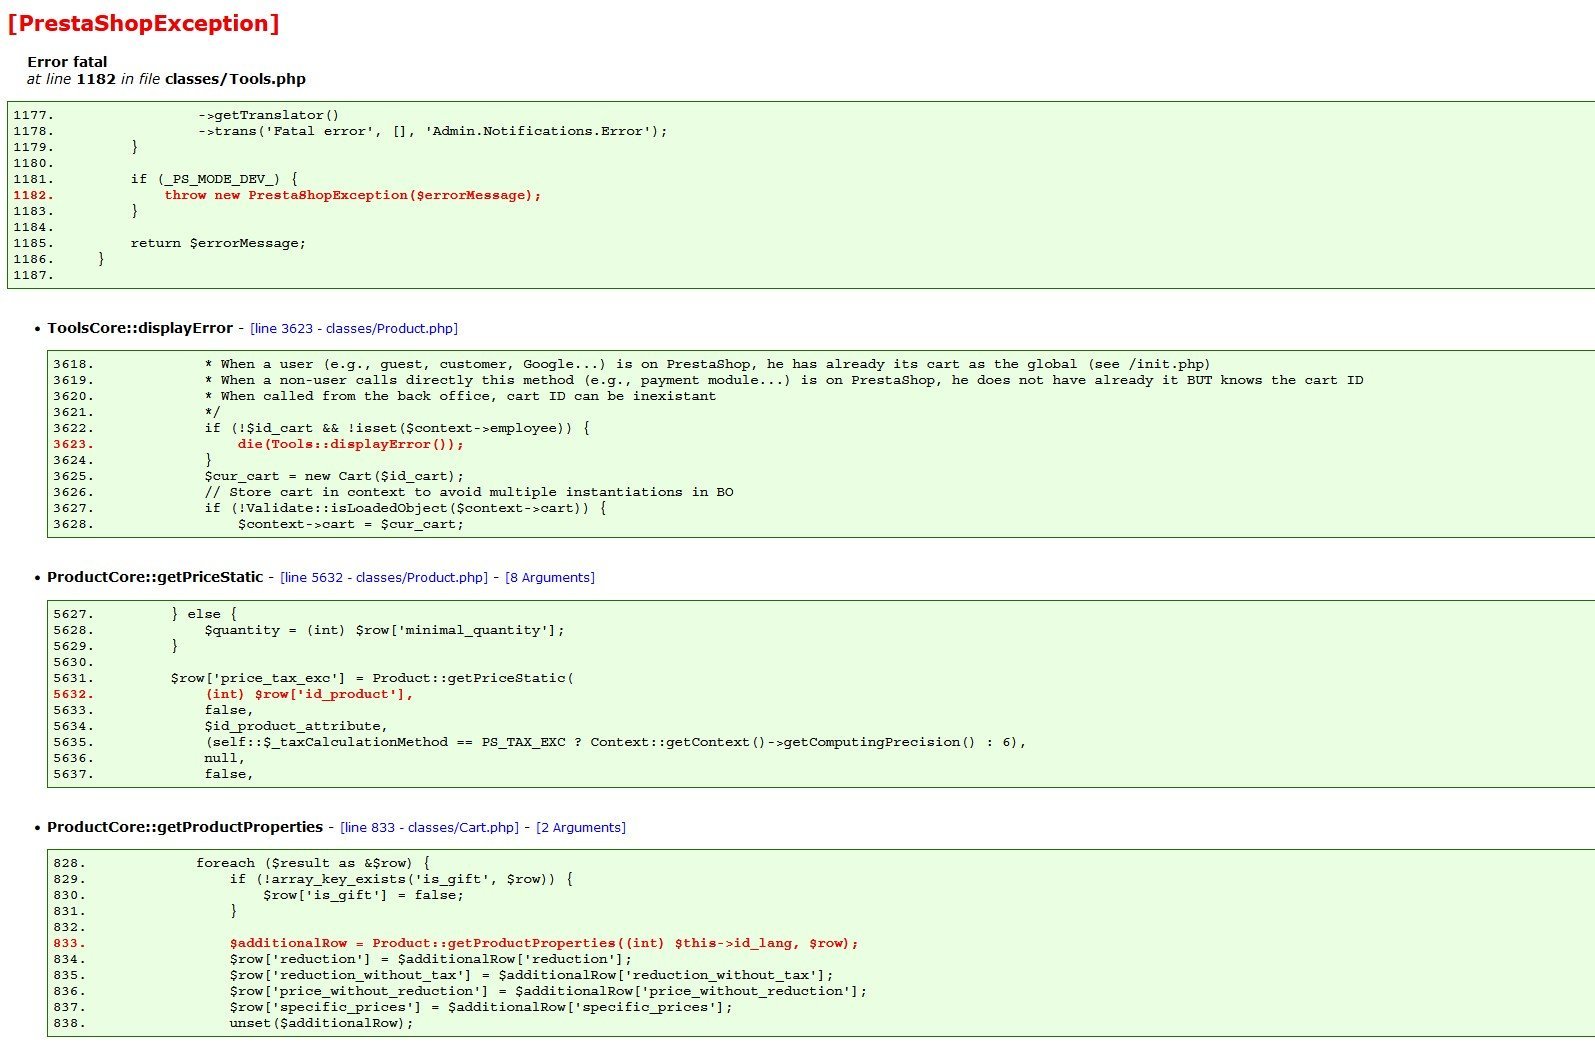The image size is (1595, 1056).
Task: Click the $cur_cart = new Cart($id_cart); line
Action: [335, 476]
